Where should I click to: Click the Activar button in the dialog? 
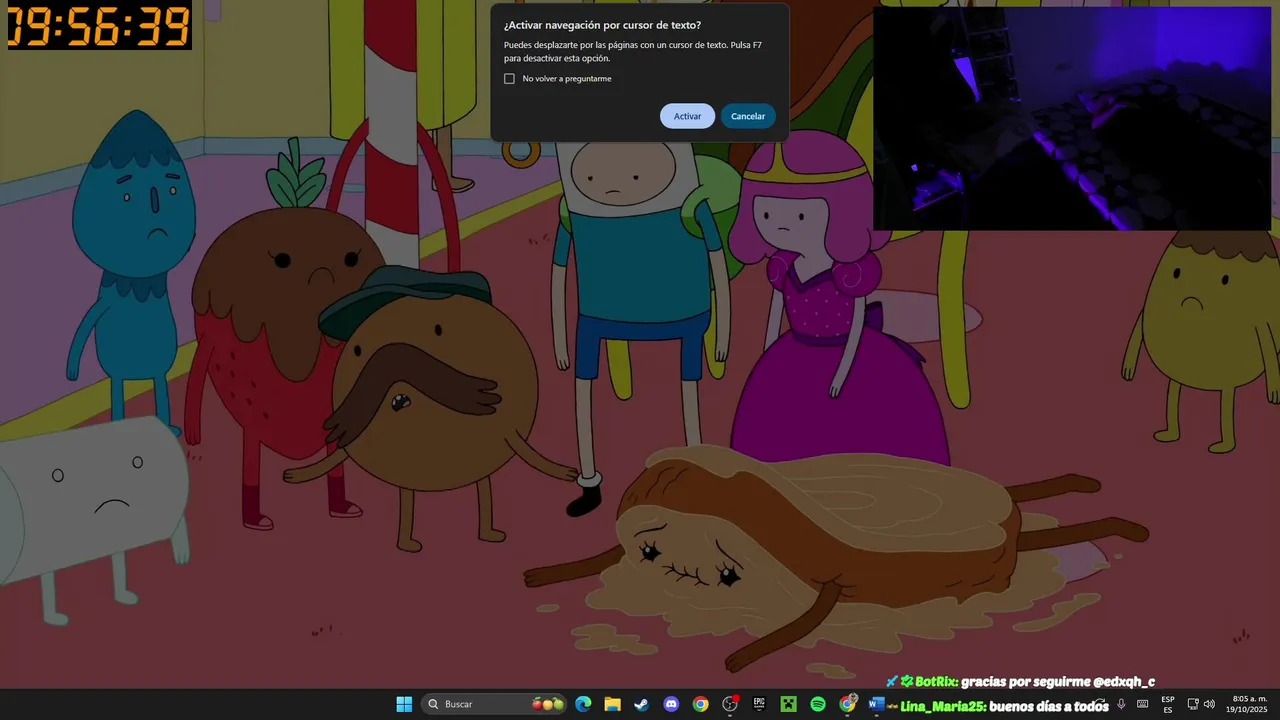coord(687,116)
